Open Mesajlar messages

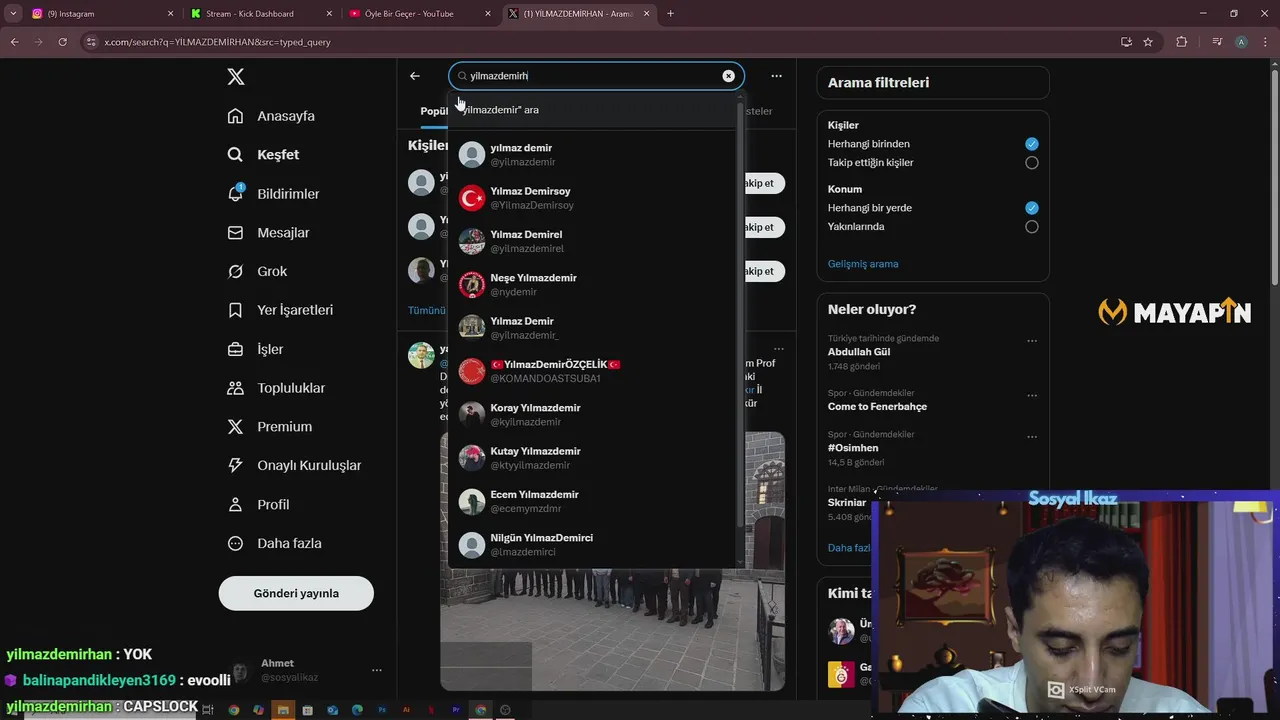pos(268,233)
